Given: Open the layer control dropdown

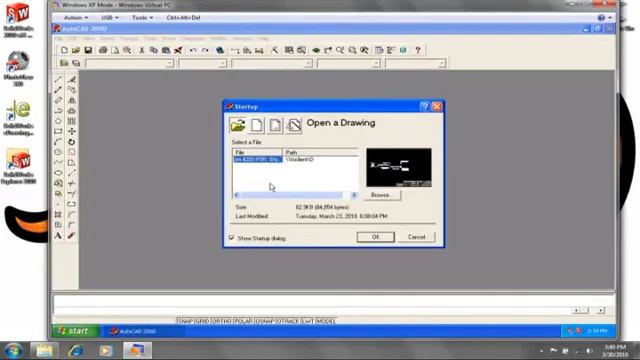Looking at the screenshot, I should [129, 63].
